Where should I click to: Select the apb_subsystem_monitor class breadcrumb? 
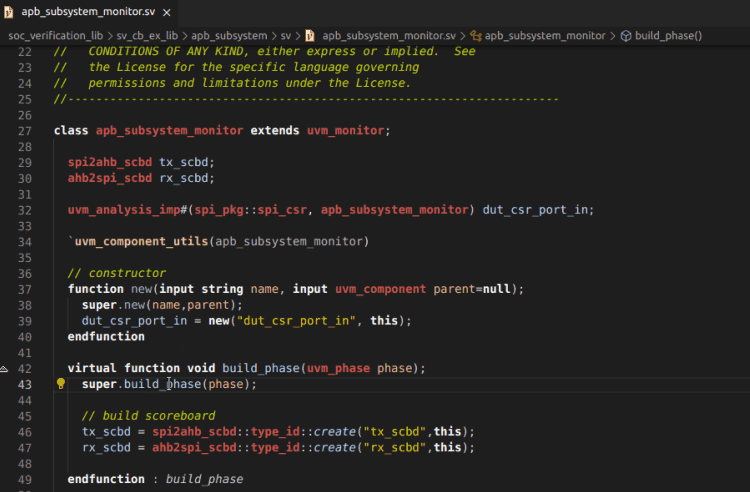coord(545,35)
